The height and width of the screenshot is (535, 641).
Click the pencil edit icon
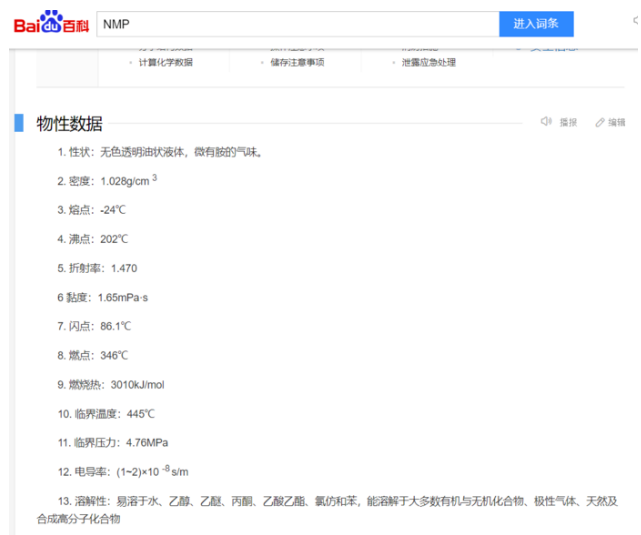pos(600,122)
